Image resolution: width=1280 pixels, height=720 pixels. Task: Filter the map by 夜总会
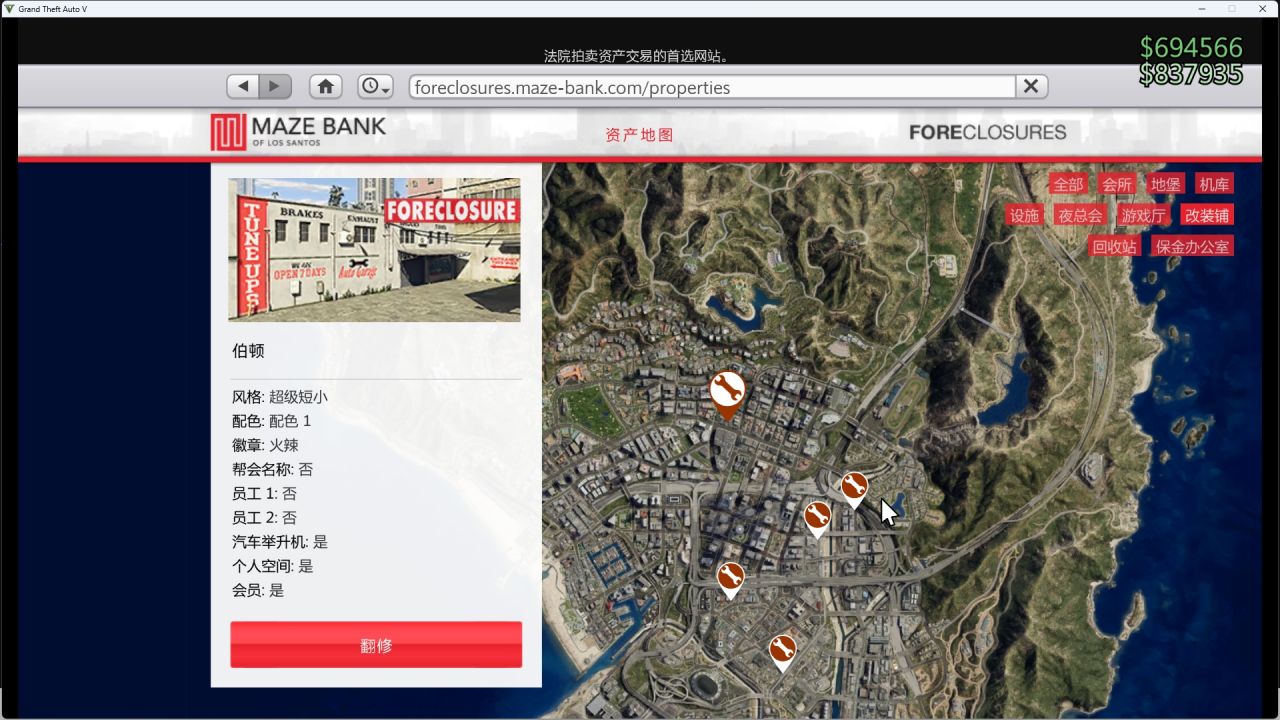click(1081, 215)
